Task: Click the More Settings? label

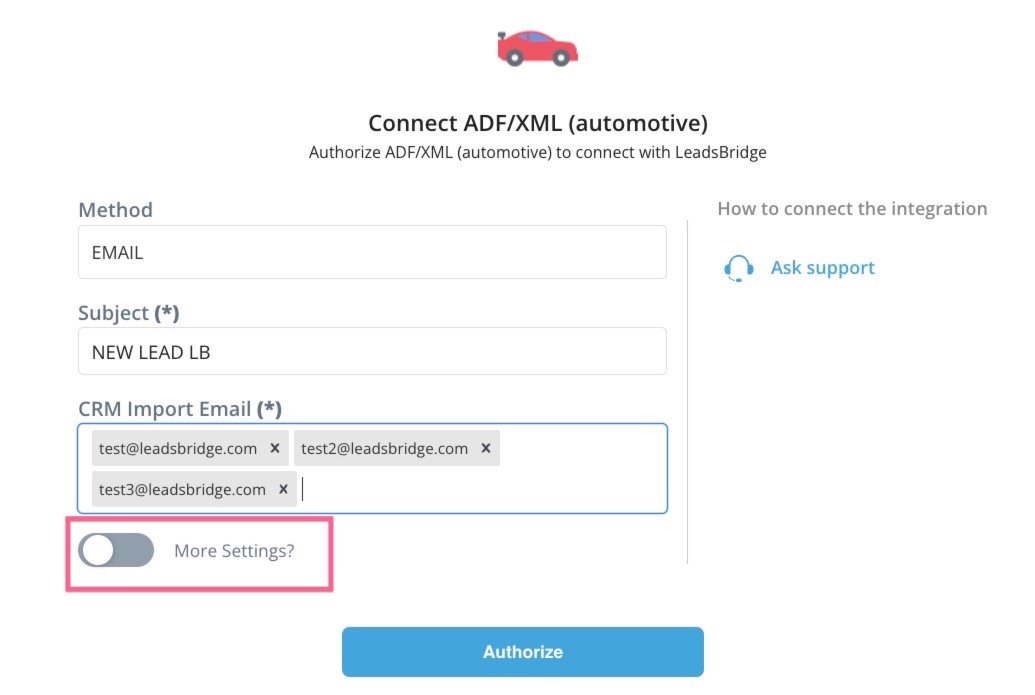Action: (x=234, y=550)
